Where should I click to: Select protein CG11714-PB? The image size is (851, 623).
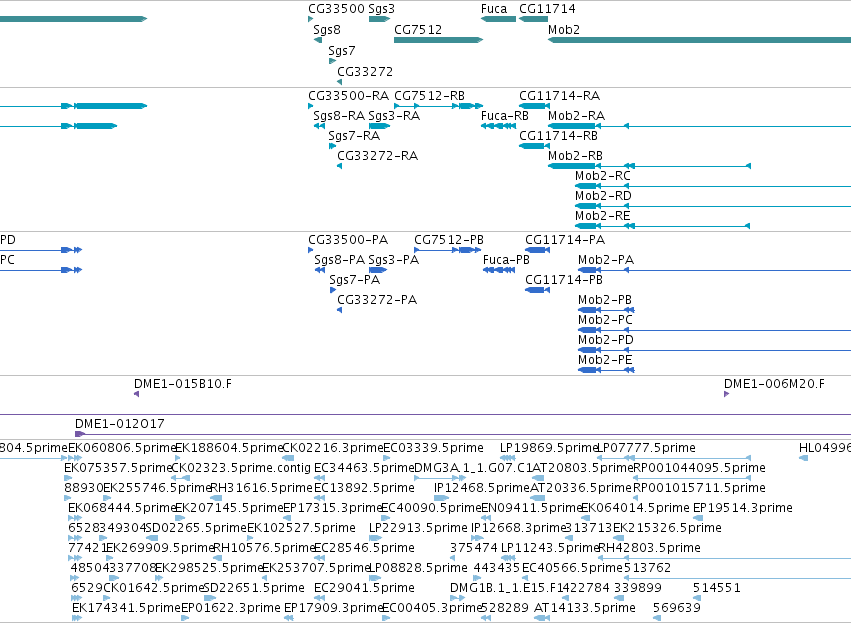coord(564,280)
